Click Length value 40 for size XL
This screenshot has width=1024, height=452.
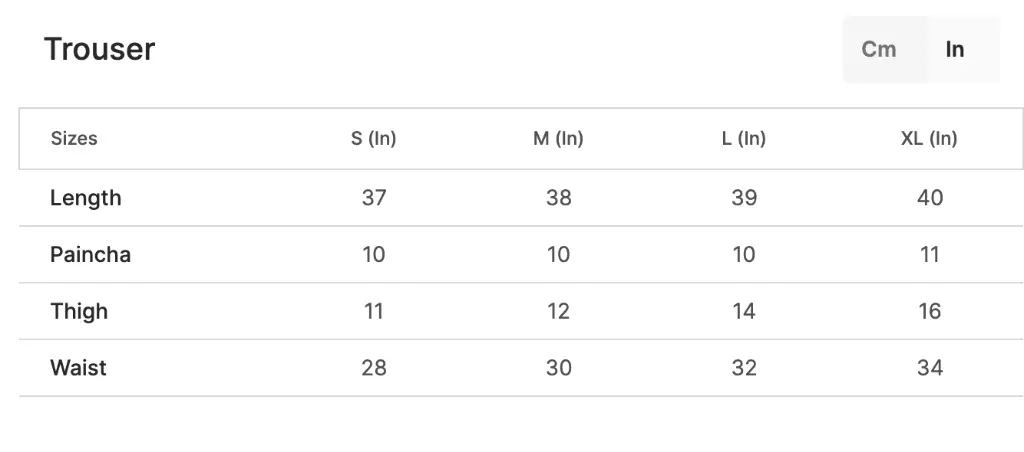click(x=930, y=198)
